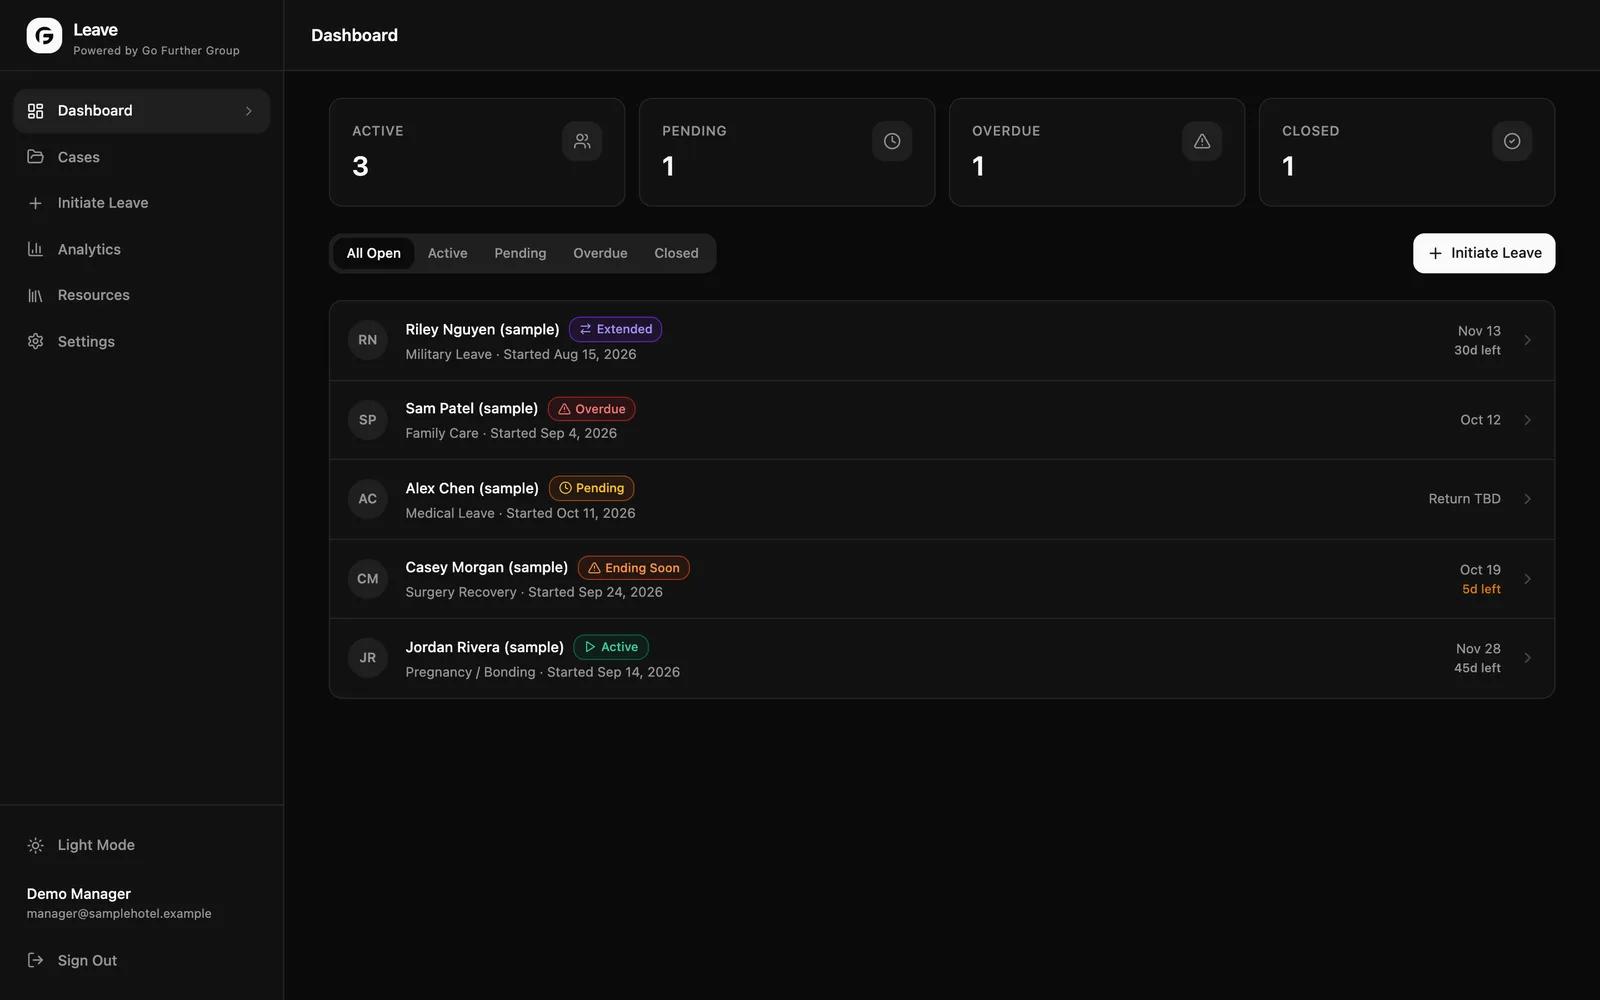Click the CM avatar for Casey Morgan
This screenshot has height=1000, width=1600.
(x=368, y=579)
